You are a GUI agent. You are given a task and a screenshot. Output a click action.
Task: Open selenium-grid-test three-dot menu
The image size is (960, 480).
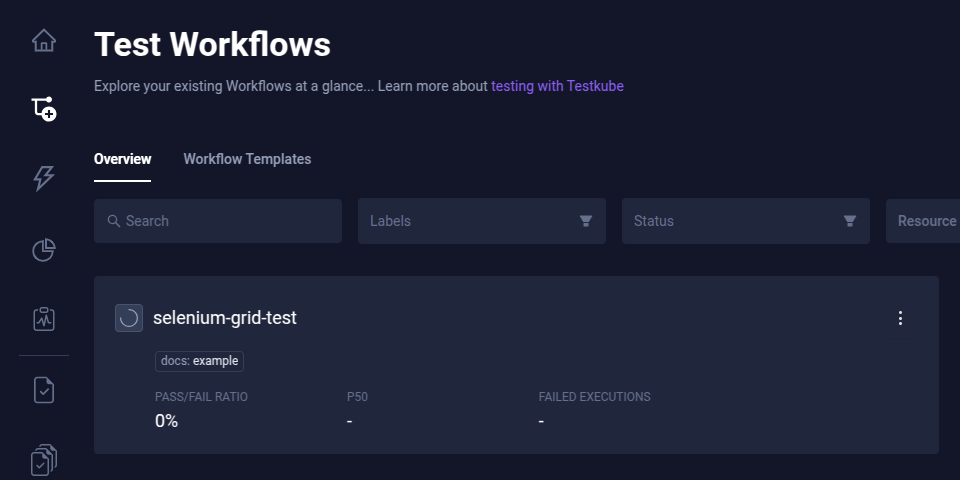(x=900, y=318)
